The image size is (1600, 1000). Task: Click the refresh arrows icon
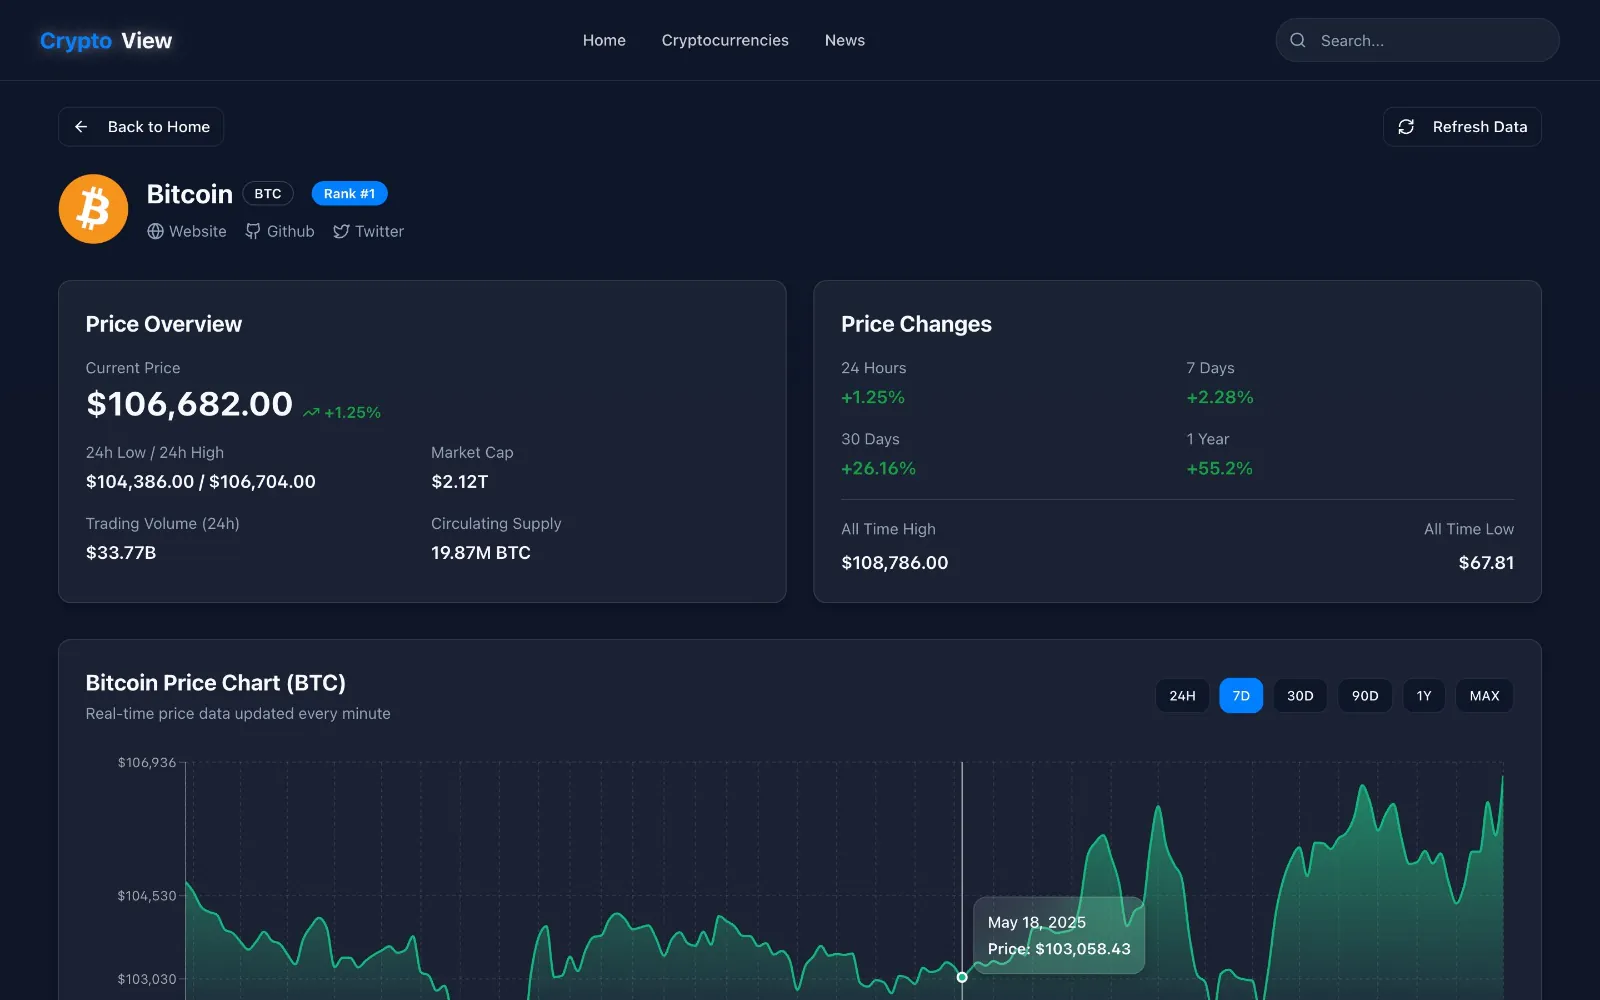pyautogui.click(x=1406, y=127)
